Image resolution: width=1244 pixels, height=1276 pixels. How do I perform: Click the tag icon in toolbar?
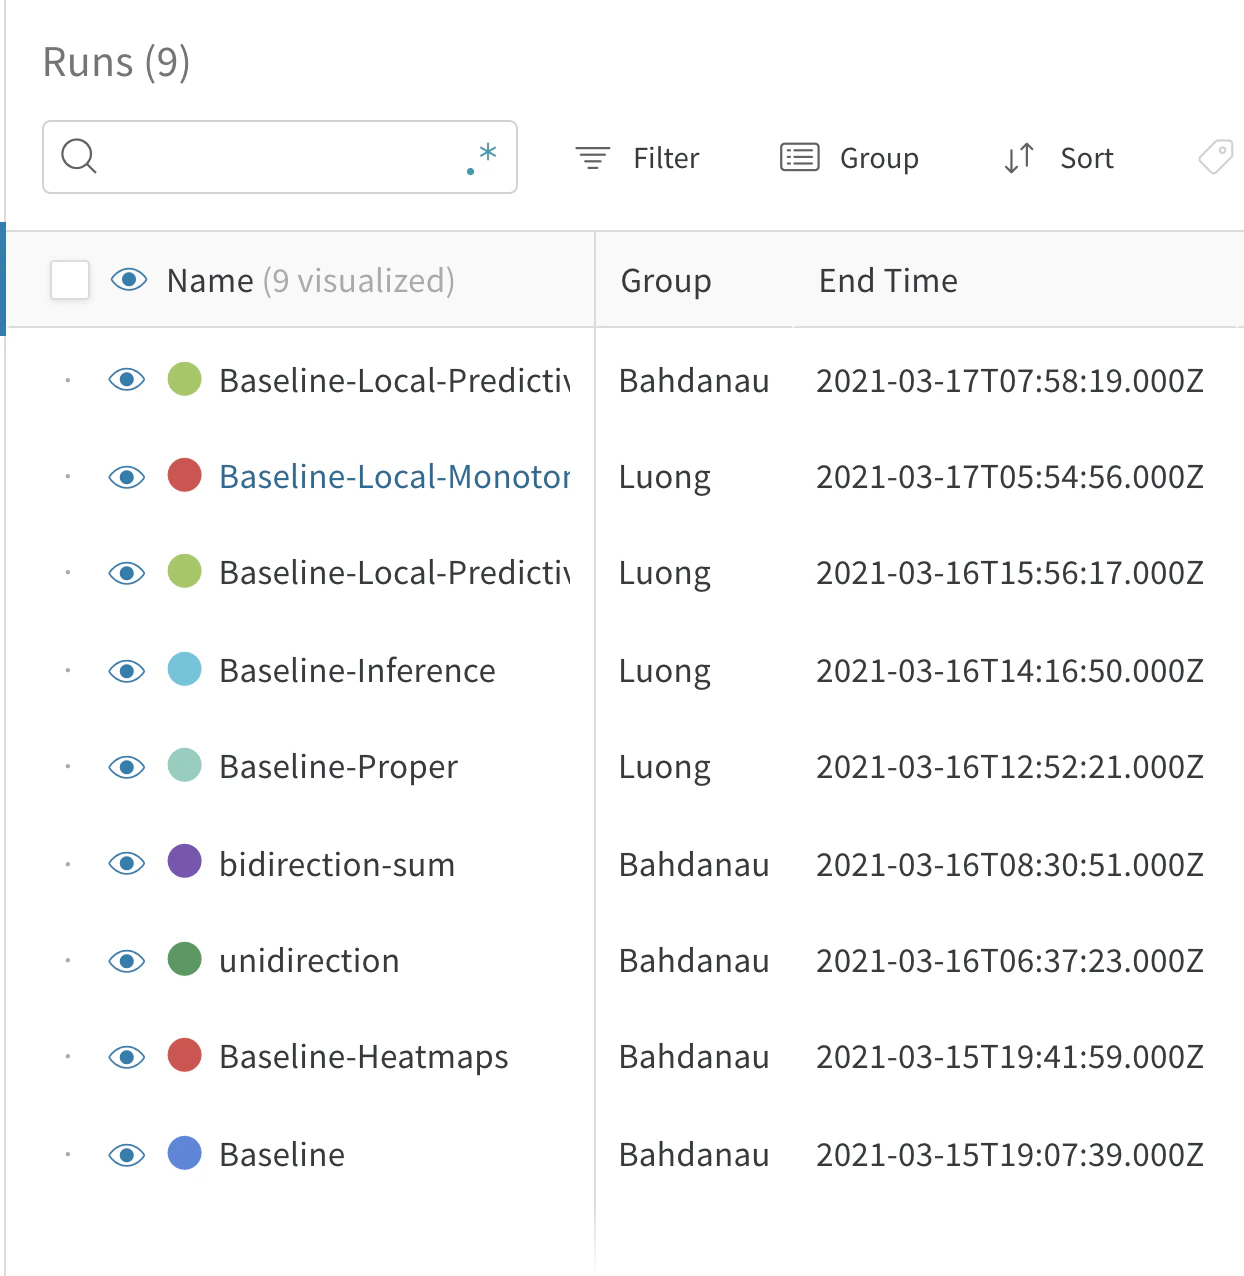1216,157
